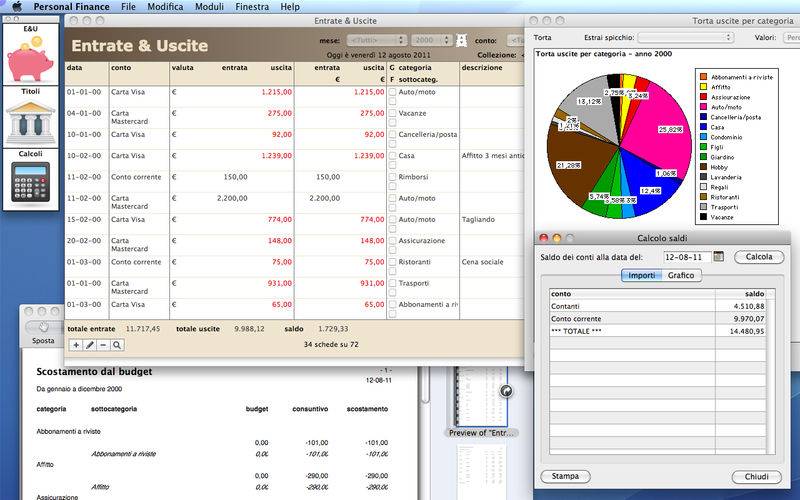Click the magenta Auto/moto legend swatch
The image size is (800, 500).
click(x=704, y=105)
